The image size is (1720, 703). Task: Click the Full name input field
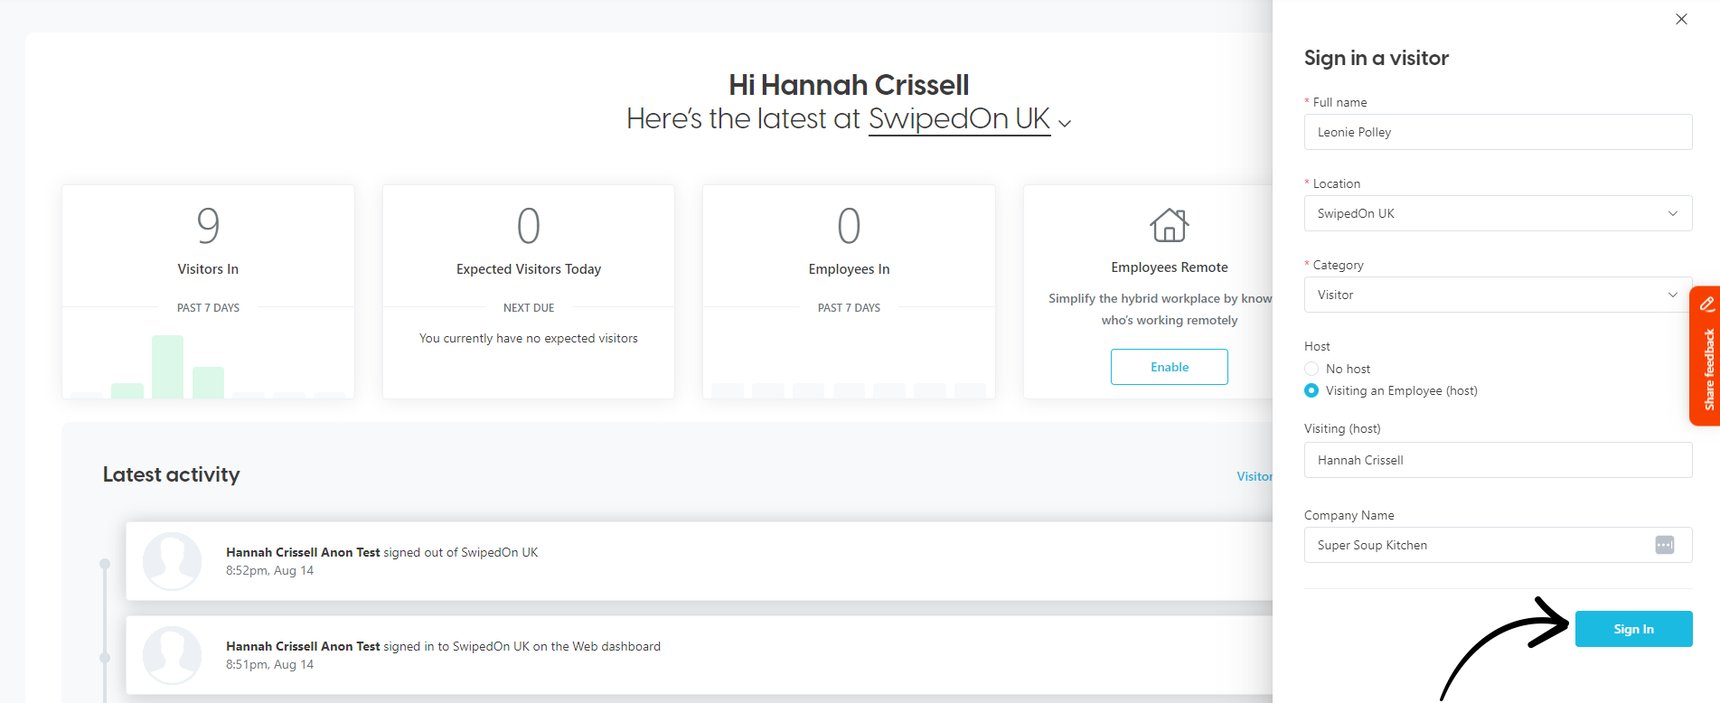(1497, 132)
